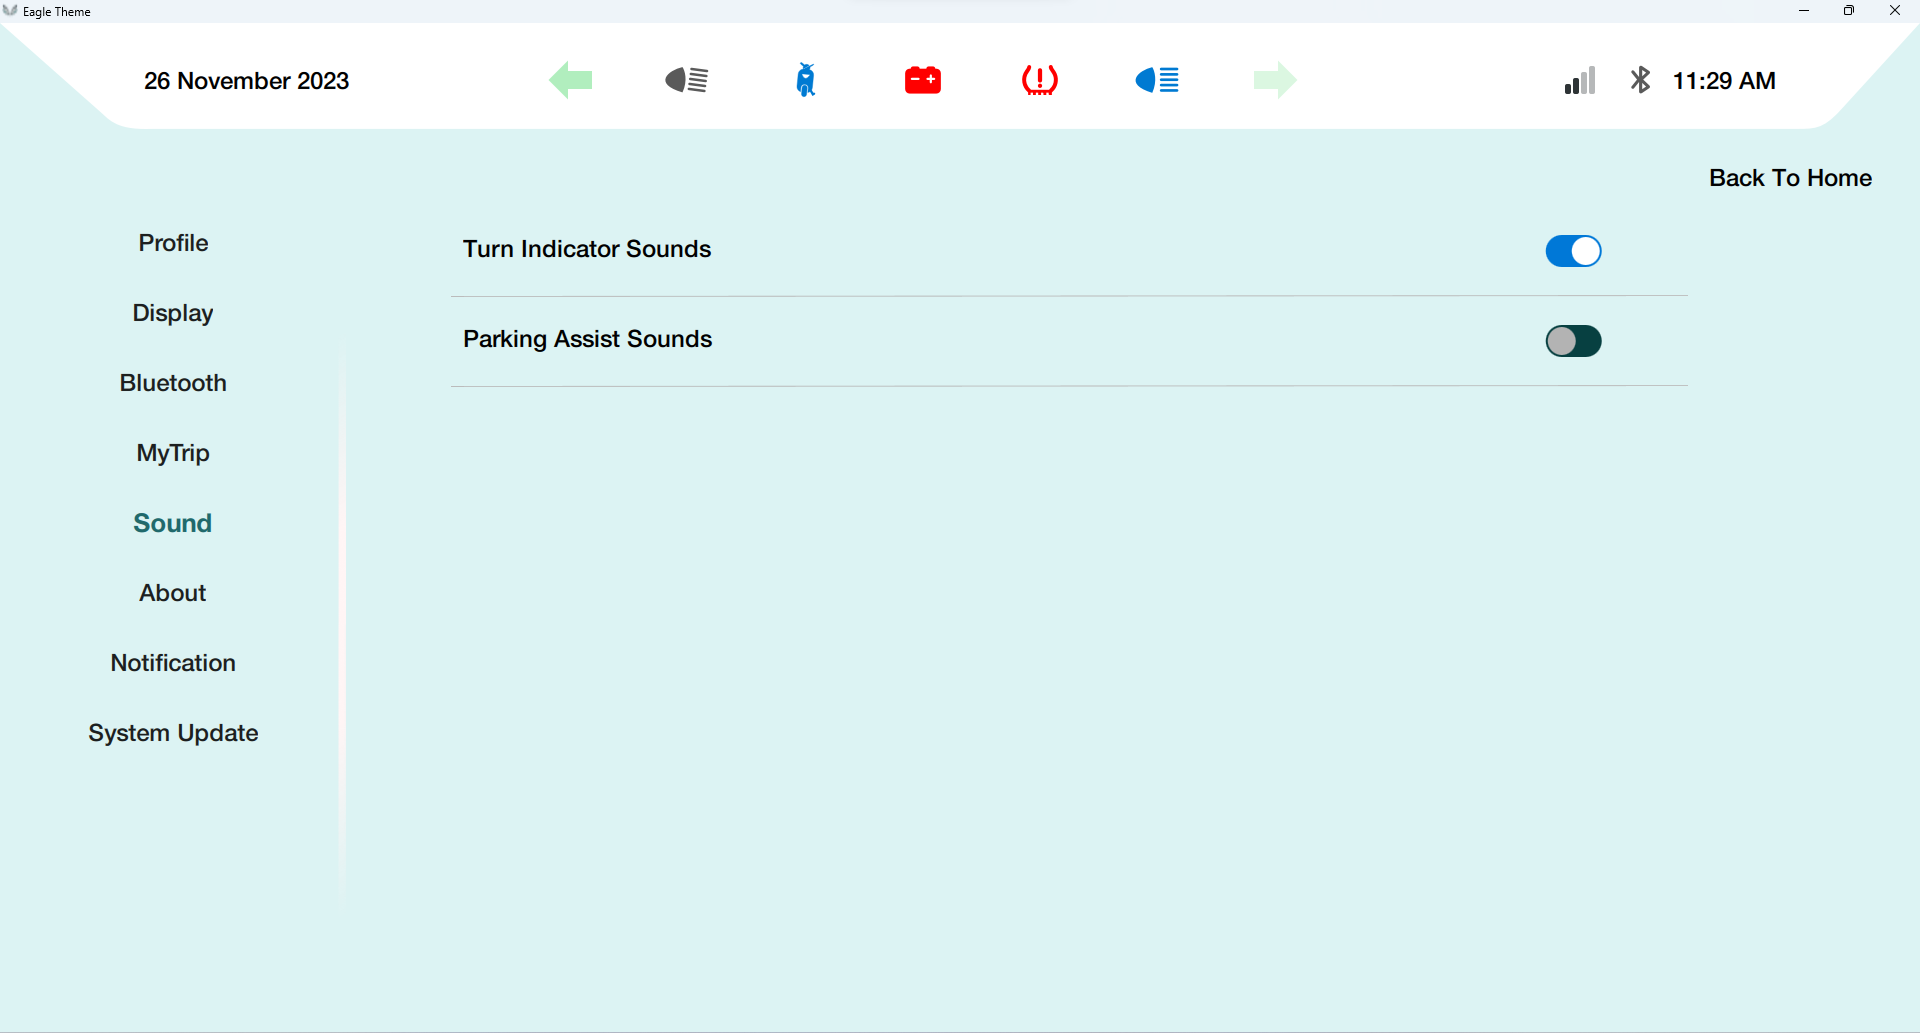1920x1033 pixels.
Task: Open Notification settings
Action: click(173, 663)
